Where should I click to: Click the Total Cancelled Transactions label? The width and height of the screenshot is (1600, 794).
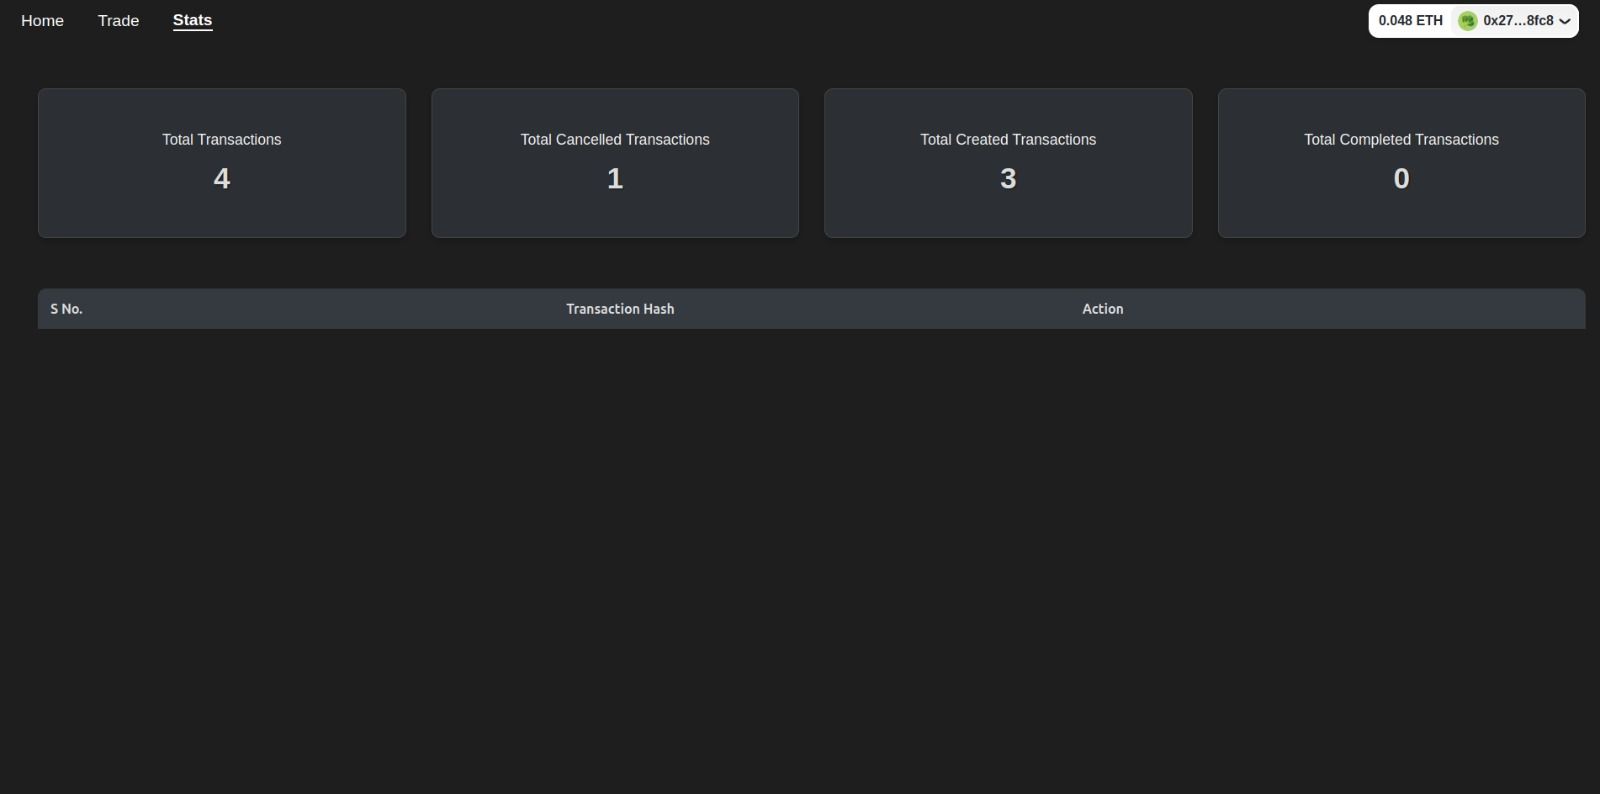click(x=615, y=140)
